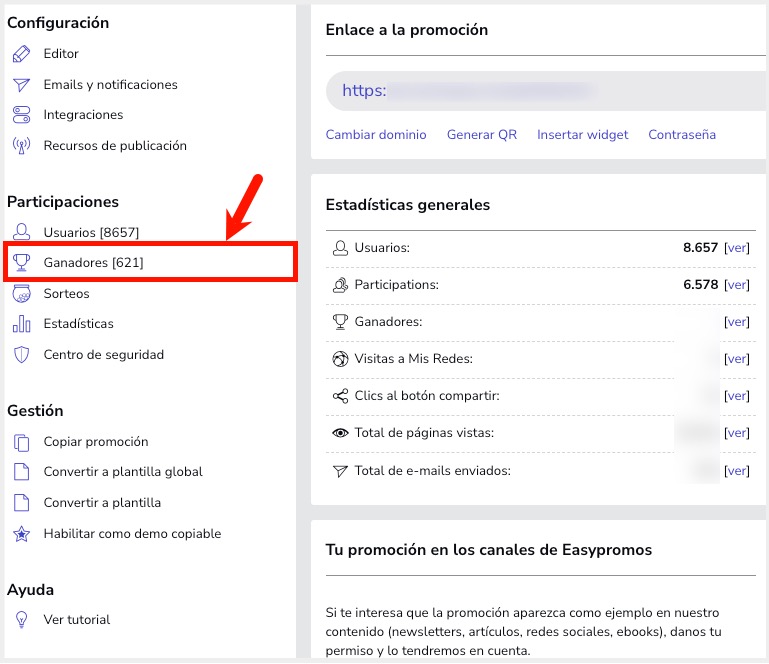Click the antenna icon for Recursos de publicación
This screenshot has width=769, height=664.
click(x=21, y=146)
